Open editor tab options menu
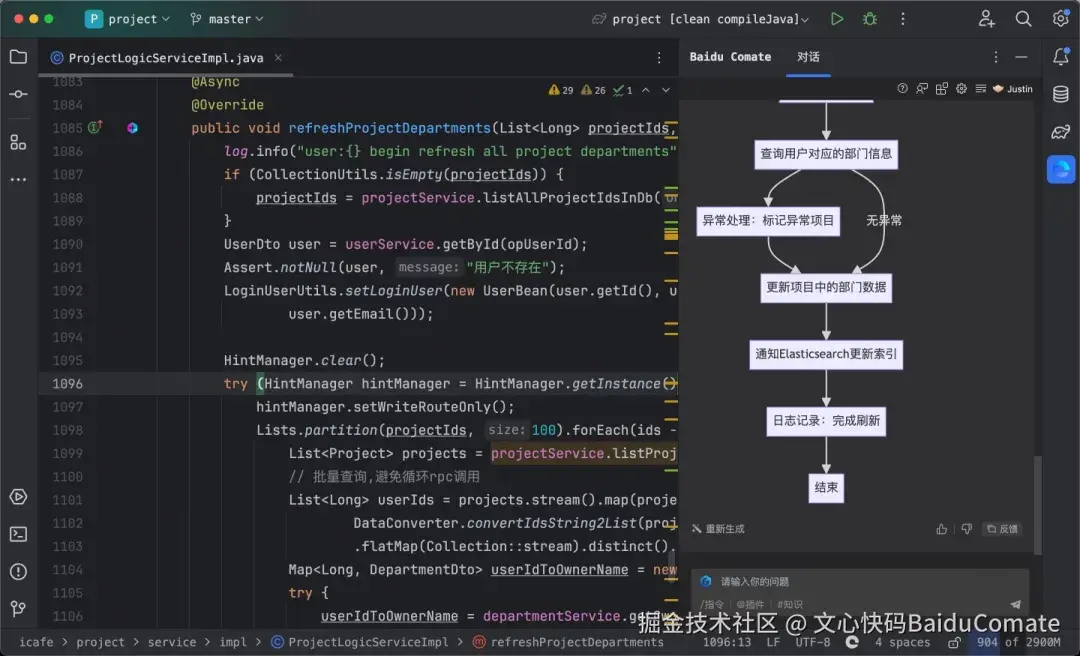The image size is (1080, 656). click(x=659, y=58)
